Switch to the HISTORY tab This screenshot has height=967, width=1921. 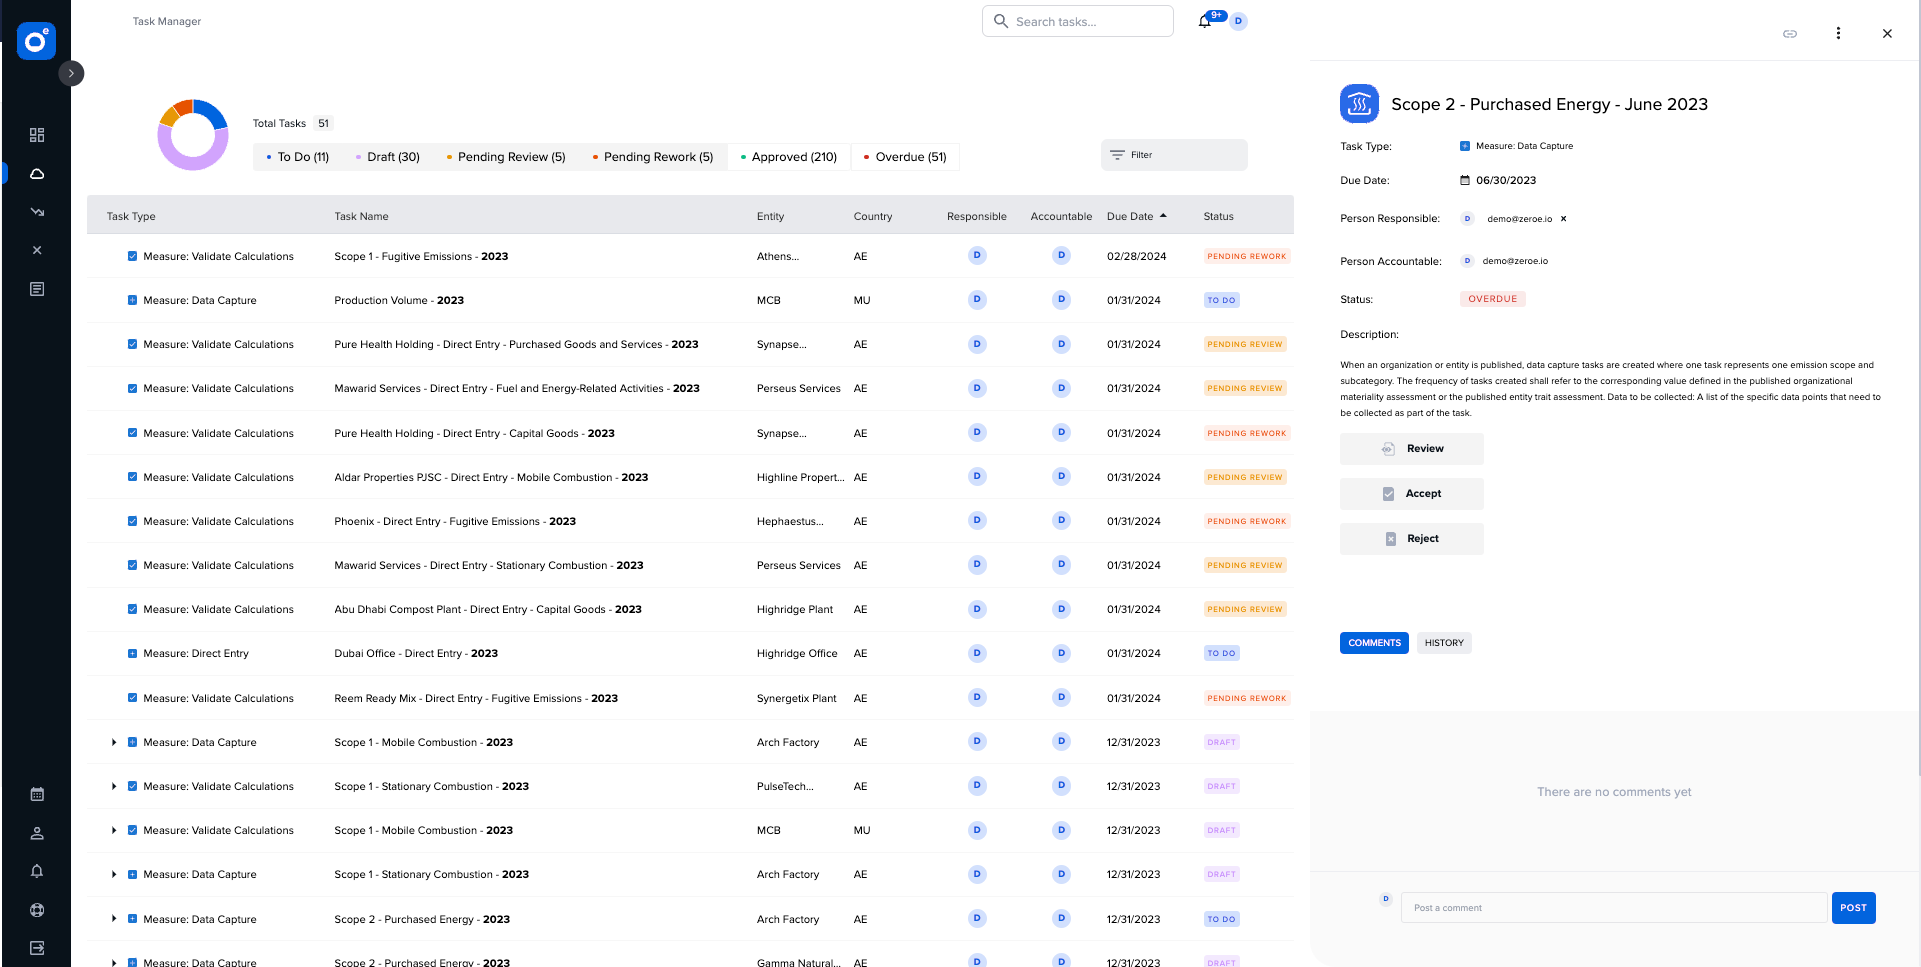coord(1444,642)
